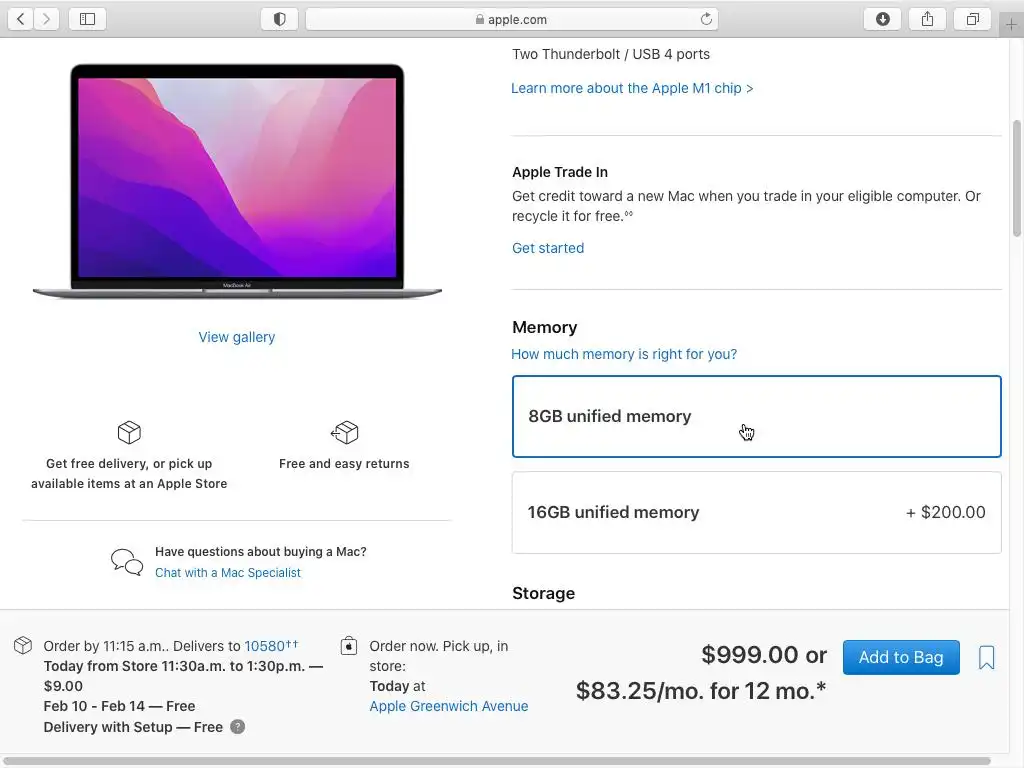Go forward with Safari's forward arrow
The image size is (1024, 768).
pos(46,19)
